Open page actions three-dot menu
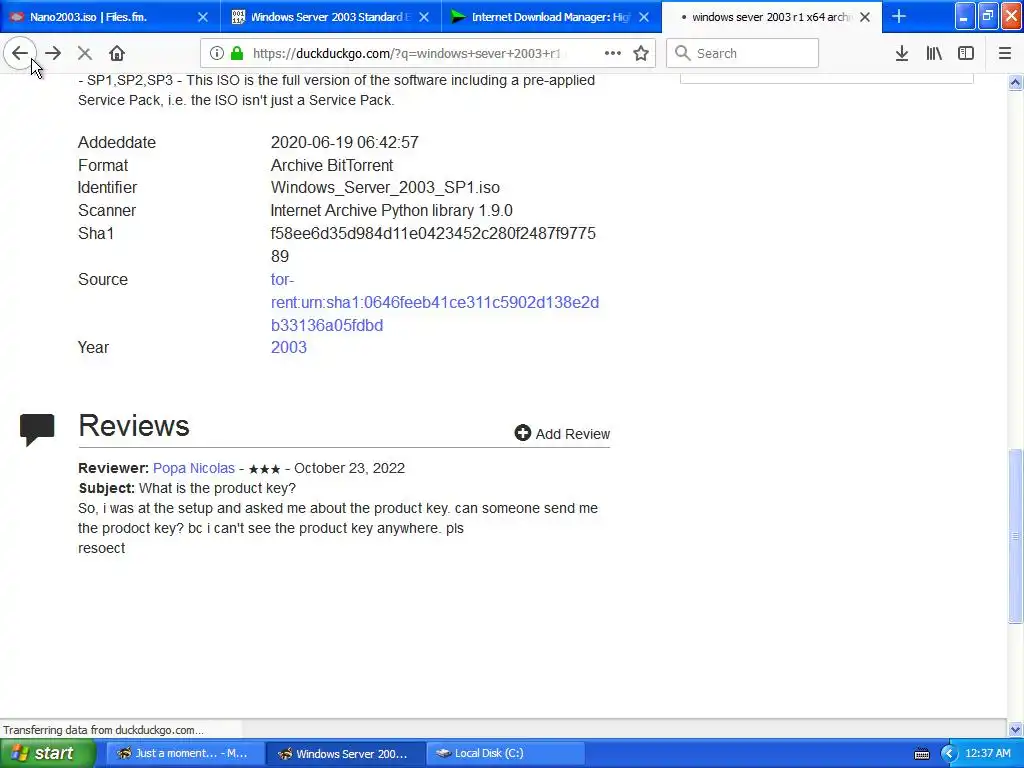This screenshot has height=768, width=1024. click(x=613, y=54)
